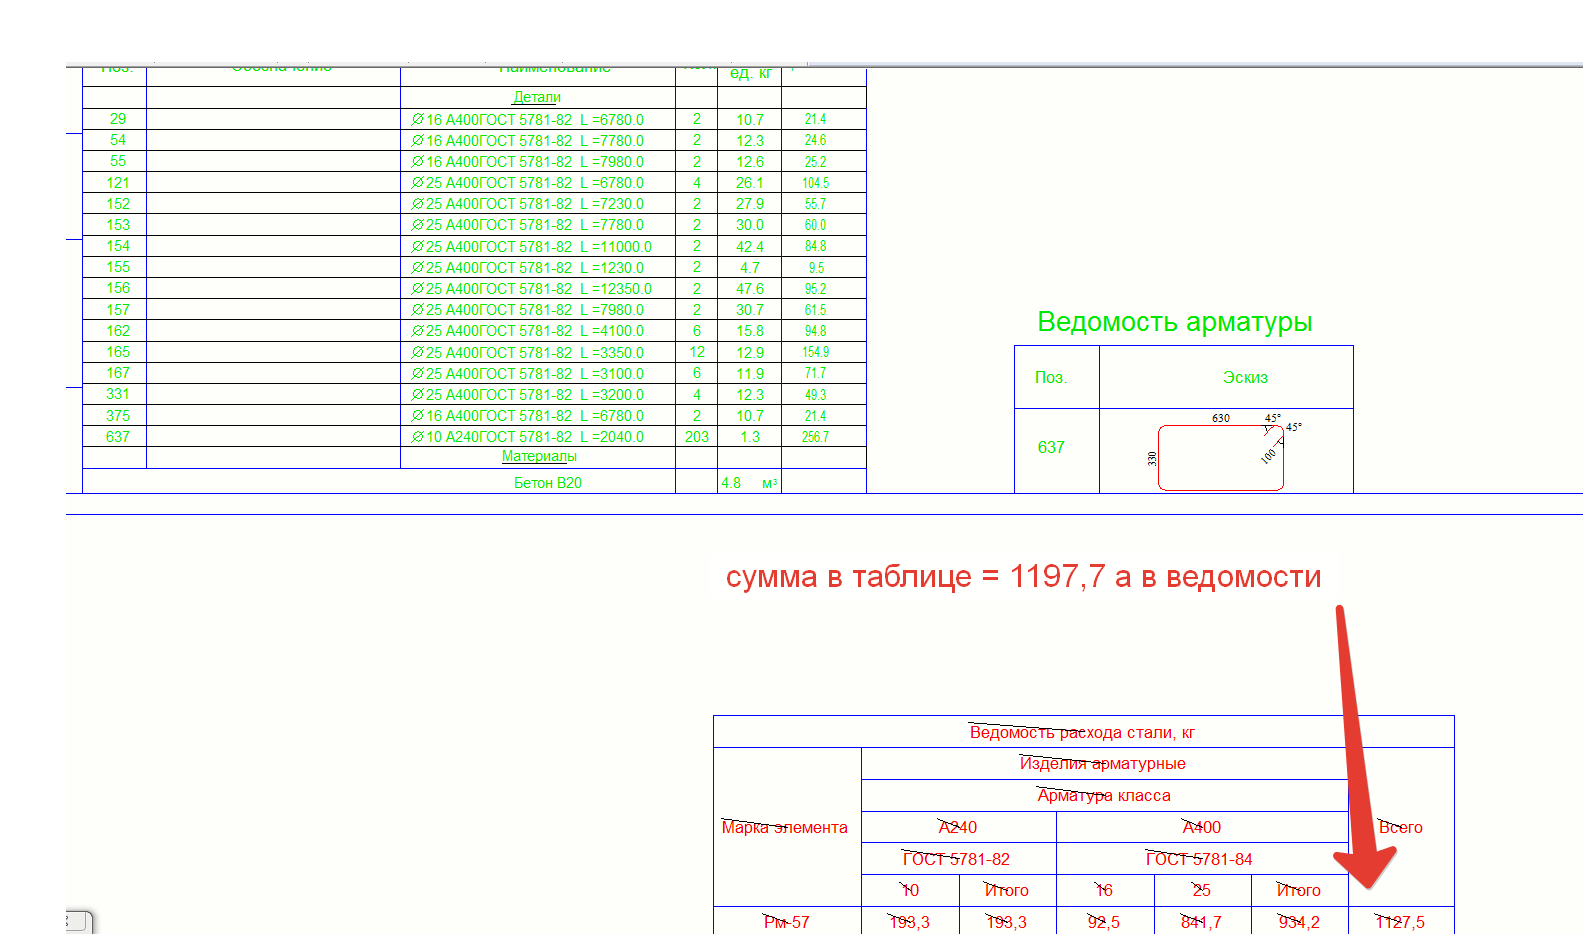Select the A400 class header cell
Screen dimensions: 1583x934
[x=1201, y=827]
